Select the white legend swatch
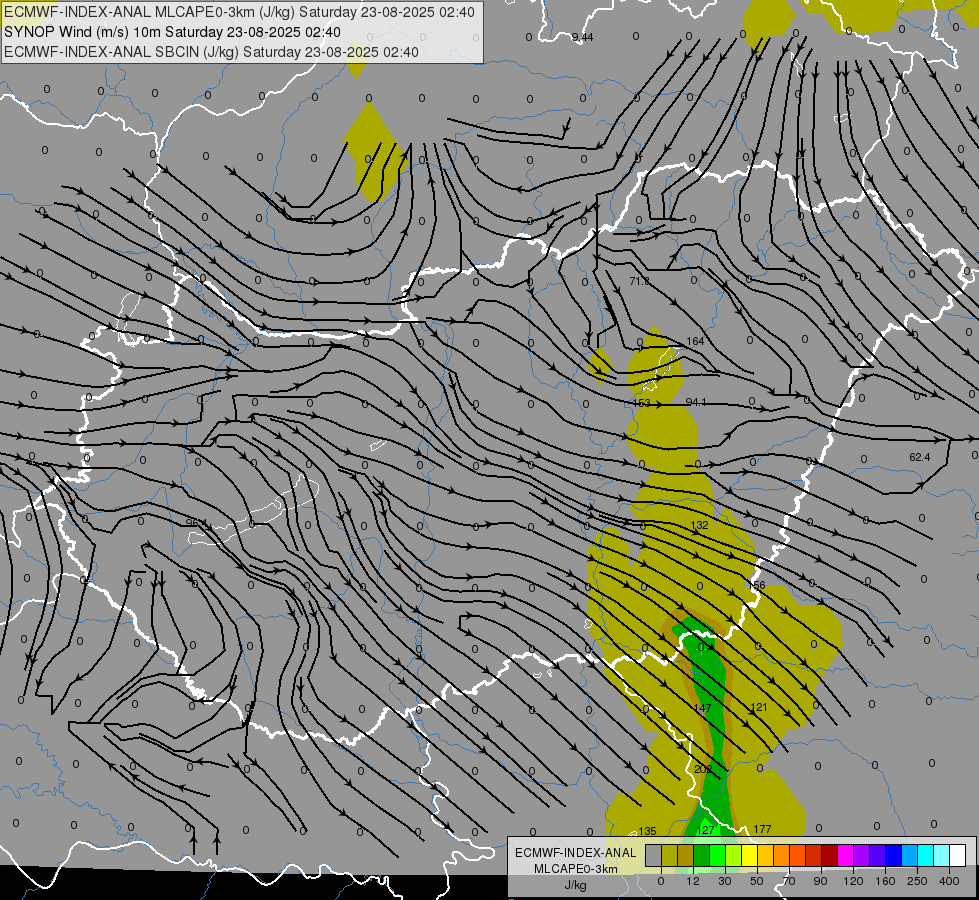979x900 pixels. (958, 855)
